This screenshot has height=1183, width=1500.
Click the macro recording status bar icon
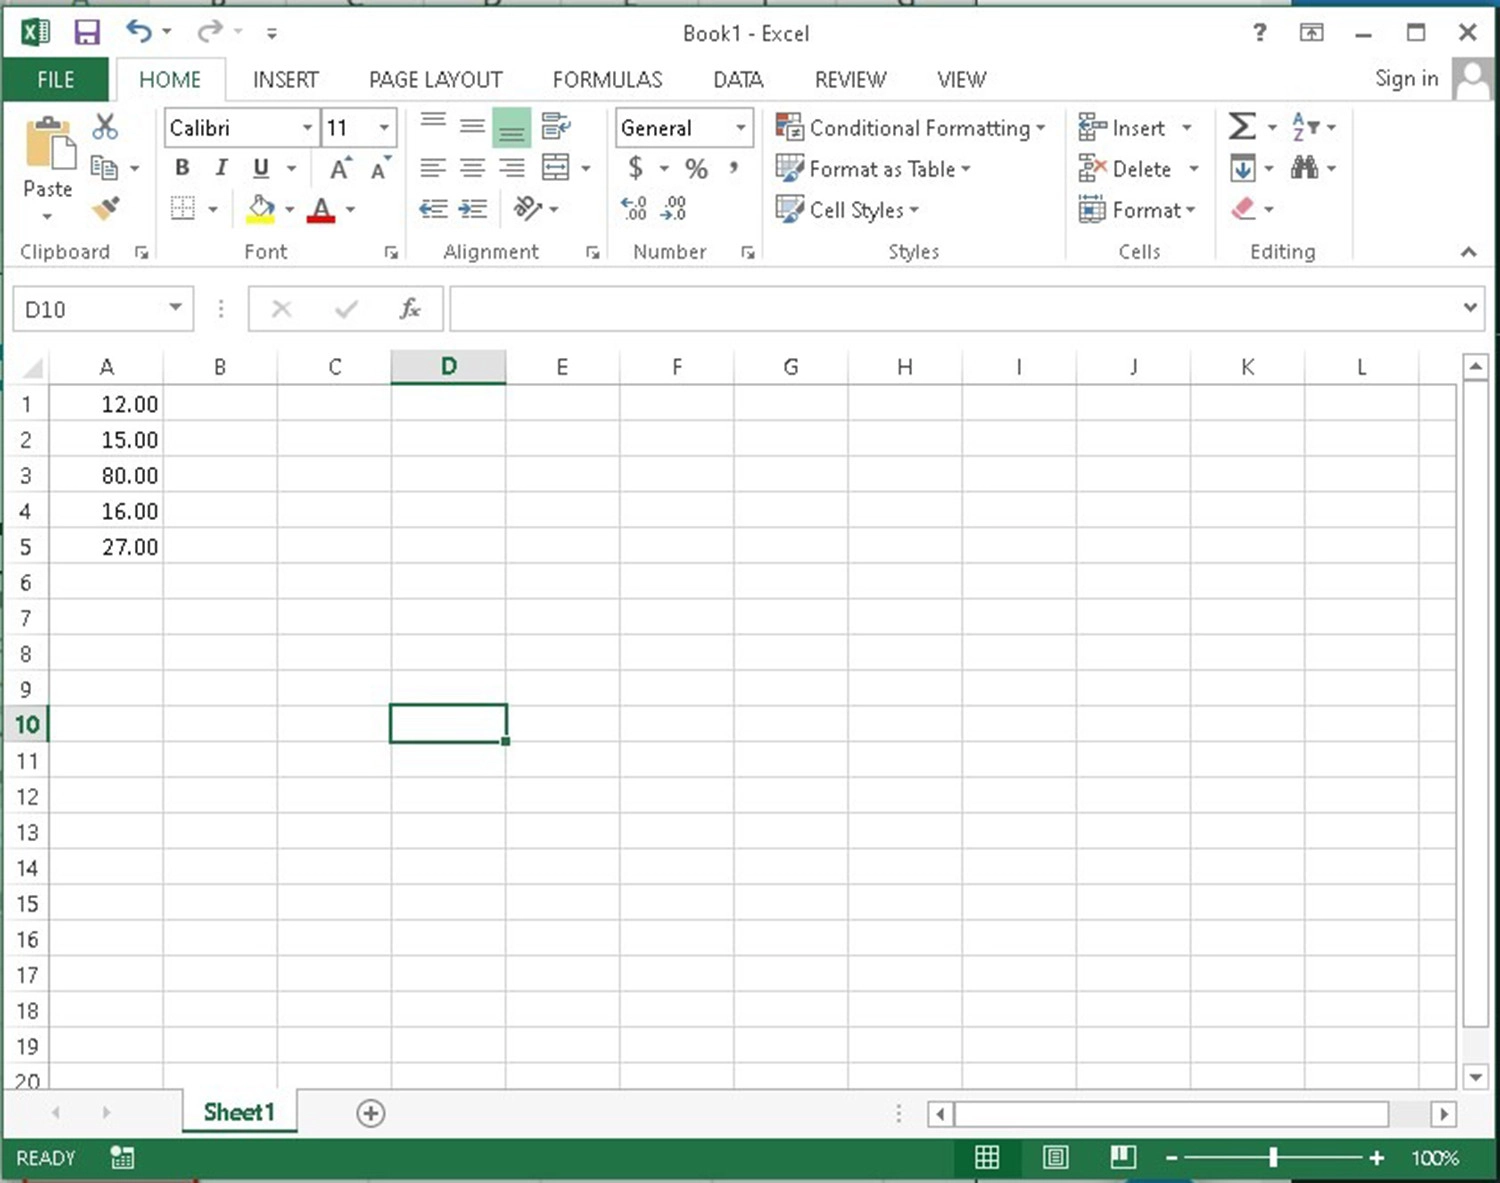tap(122, 1157)
